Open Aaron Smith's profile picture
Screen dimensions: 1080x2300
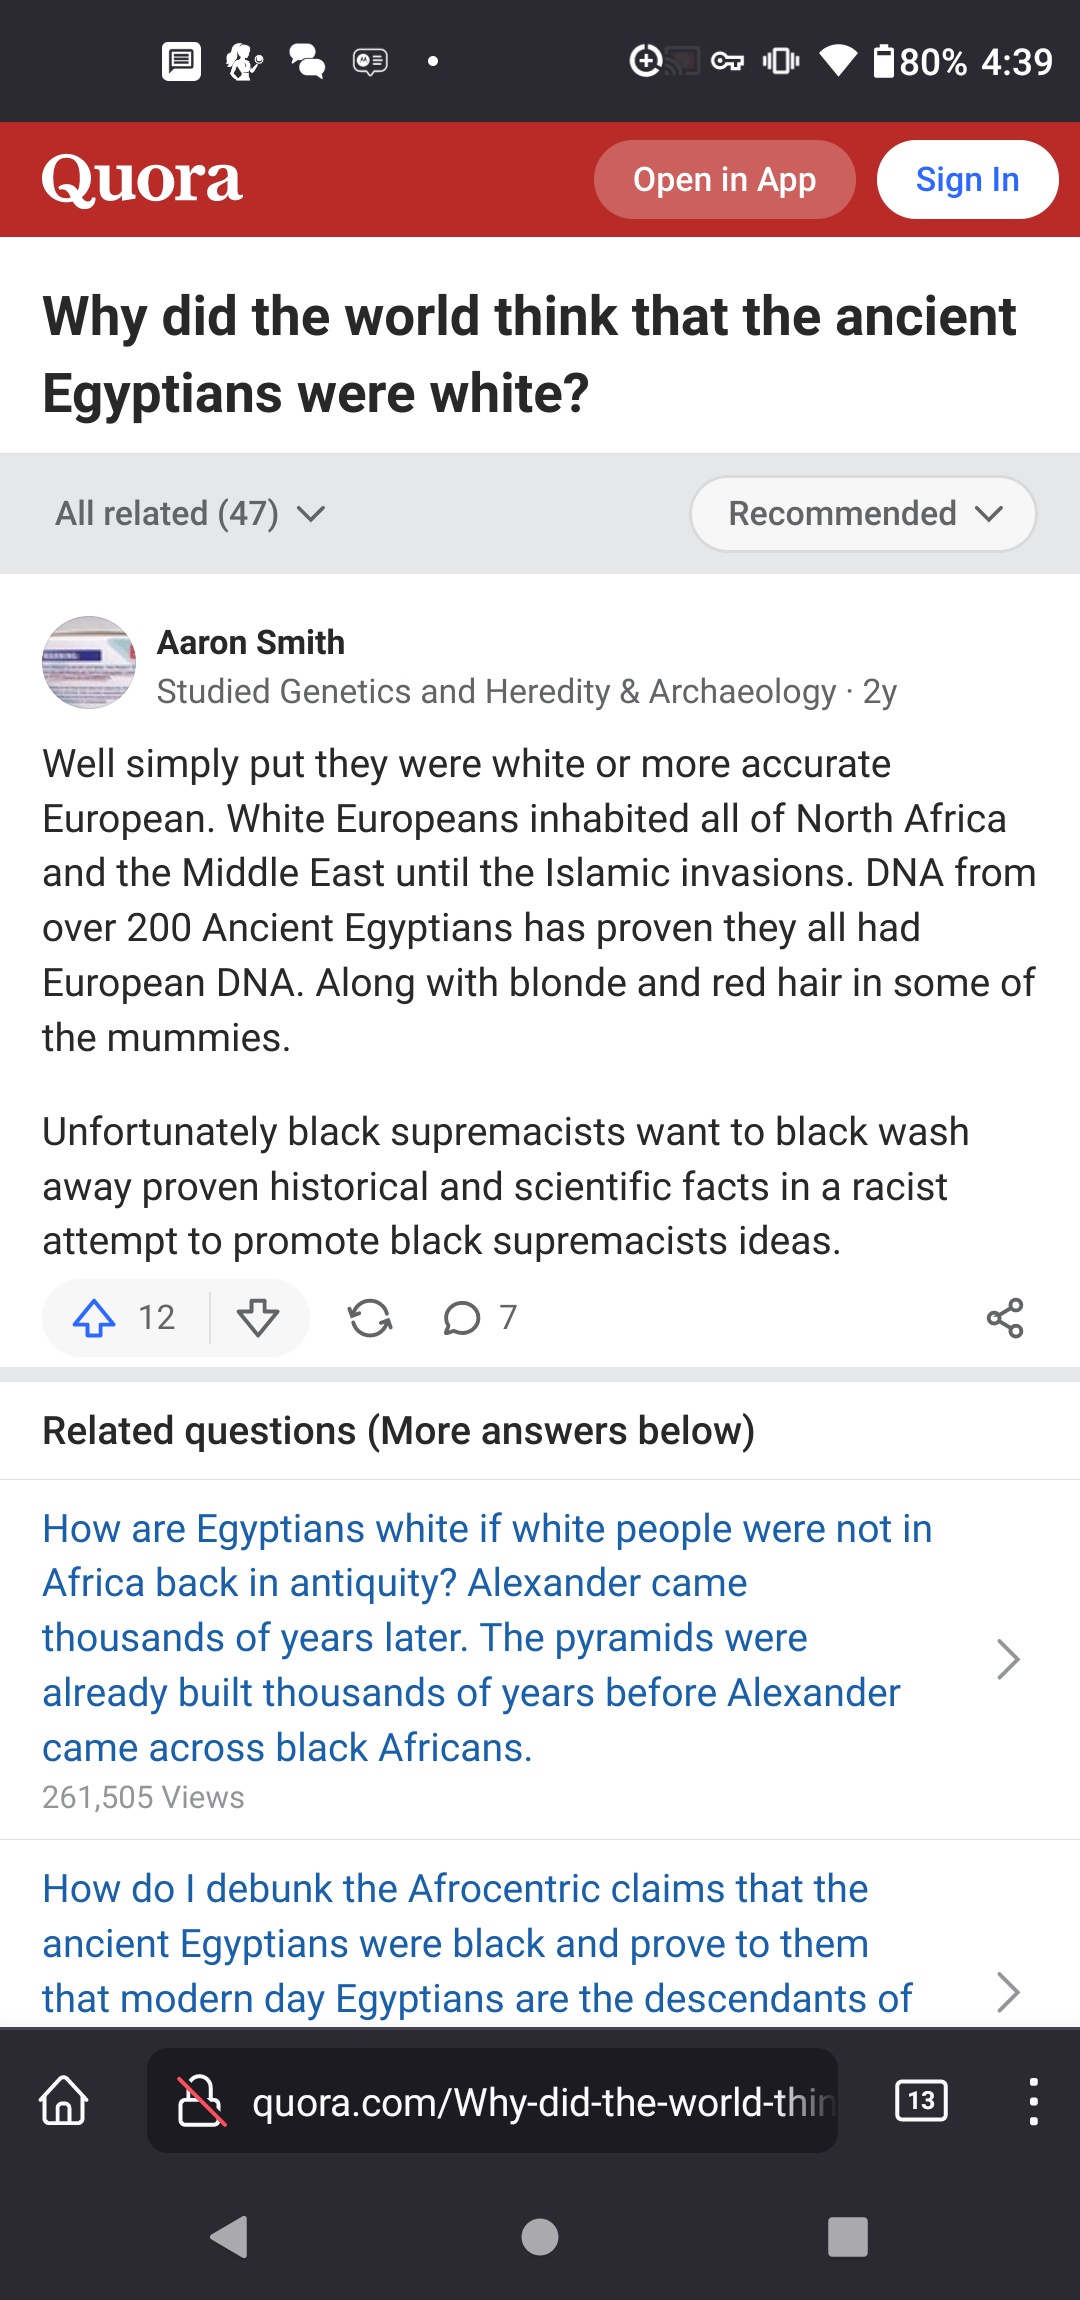coord(89,662)
